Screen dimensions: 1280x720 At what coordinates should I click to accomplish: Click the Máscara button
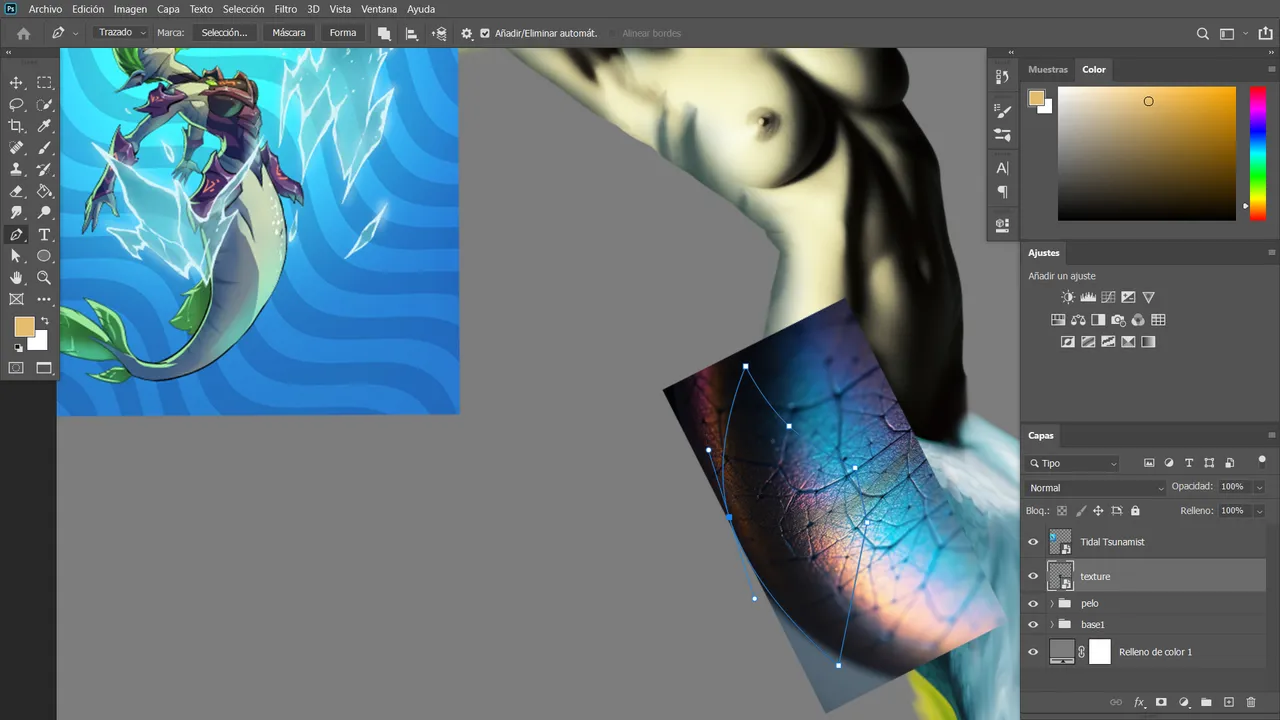[x=289, y=33]
